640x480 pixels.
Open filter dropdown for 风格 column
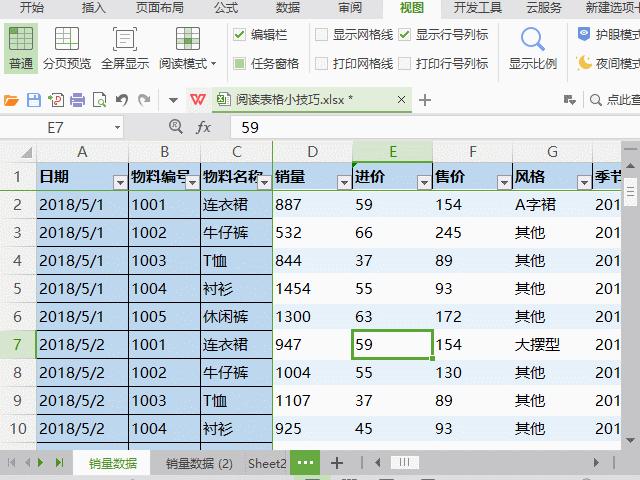[x=584, y=182]
